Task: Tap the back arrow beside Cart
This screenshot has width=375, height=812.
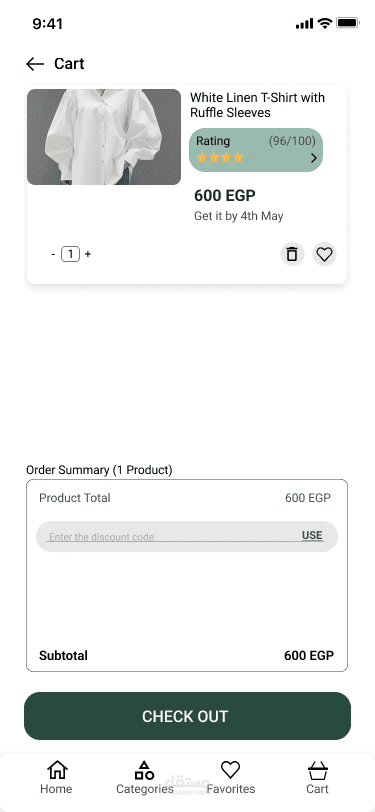Action: click(x=35, y=64)
